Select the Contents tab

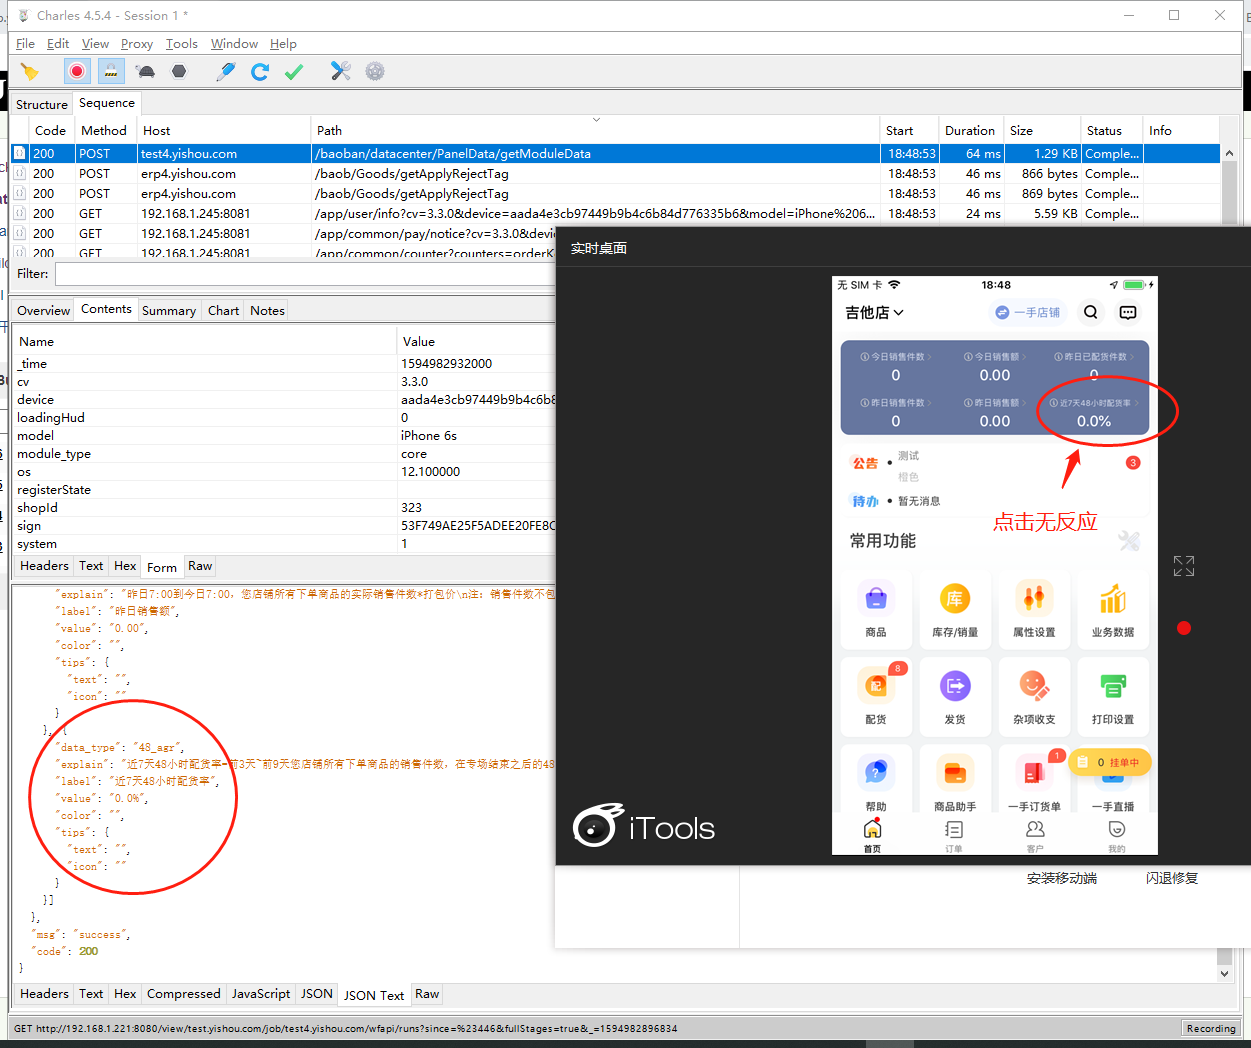point(106,309)
